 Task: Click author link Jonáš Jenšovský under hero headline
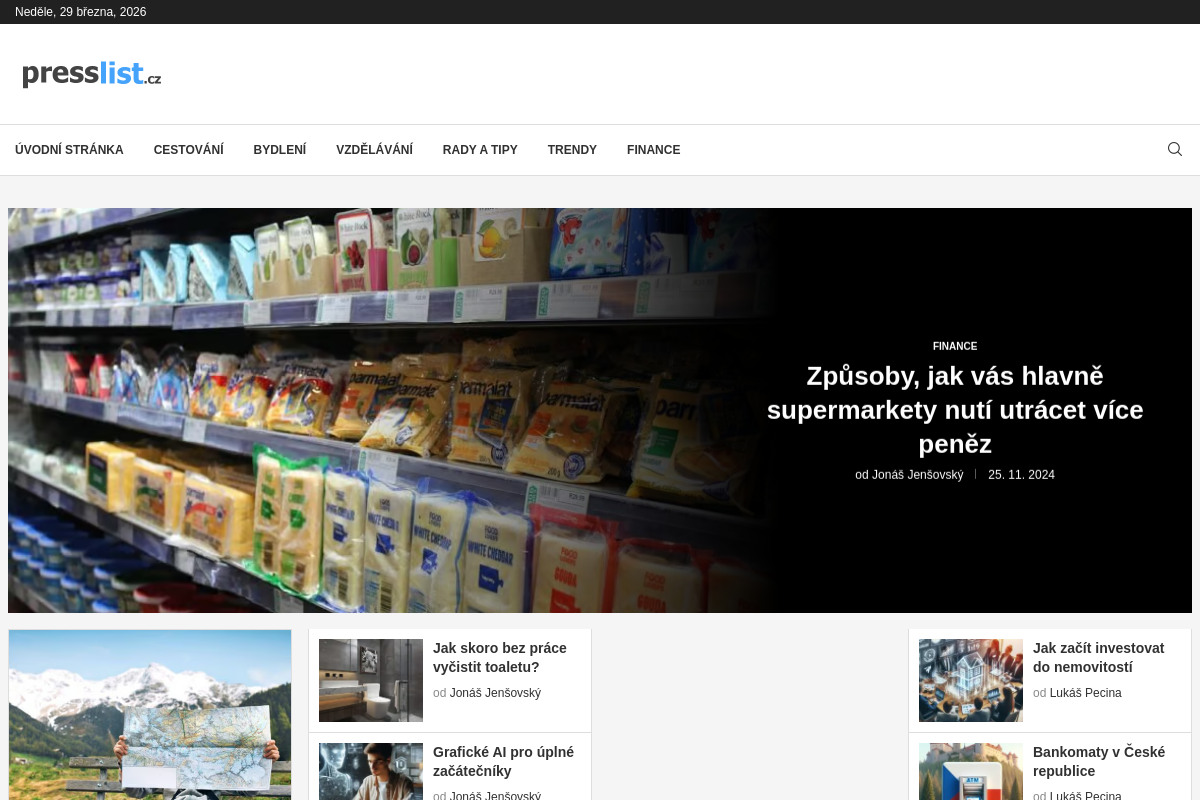point(917,474)
